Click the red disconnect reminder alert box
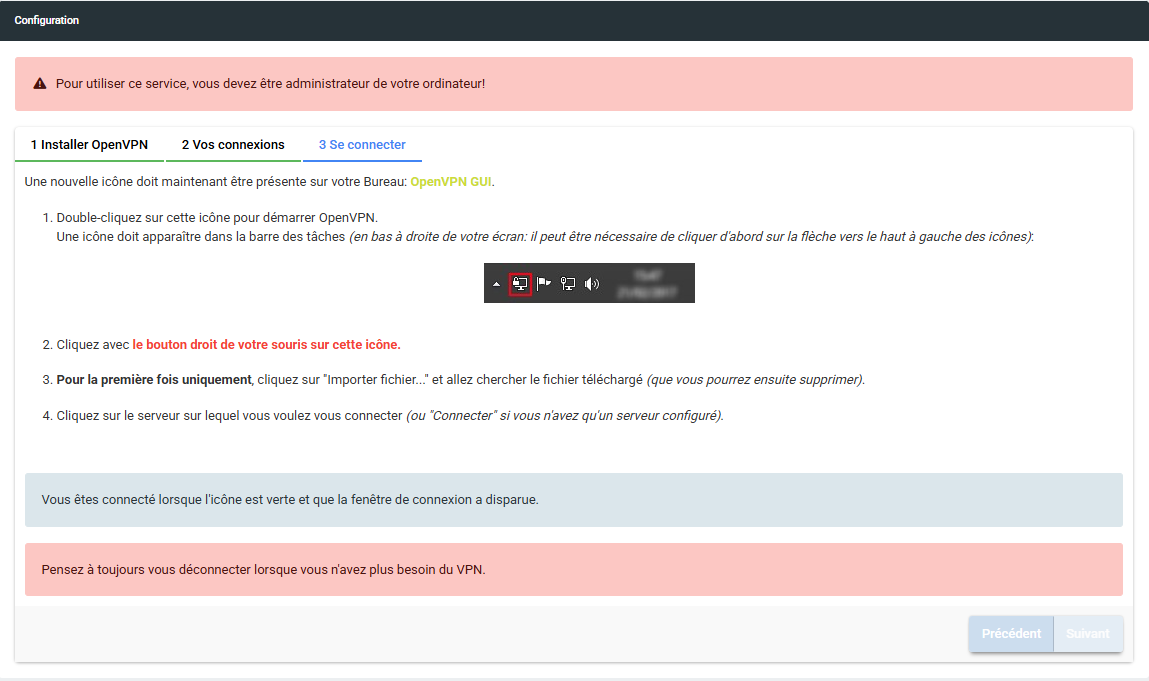This screenshot has width=1149, height=681. tap(573, 570)
